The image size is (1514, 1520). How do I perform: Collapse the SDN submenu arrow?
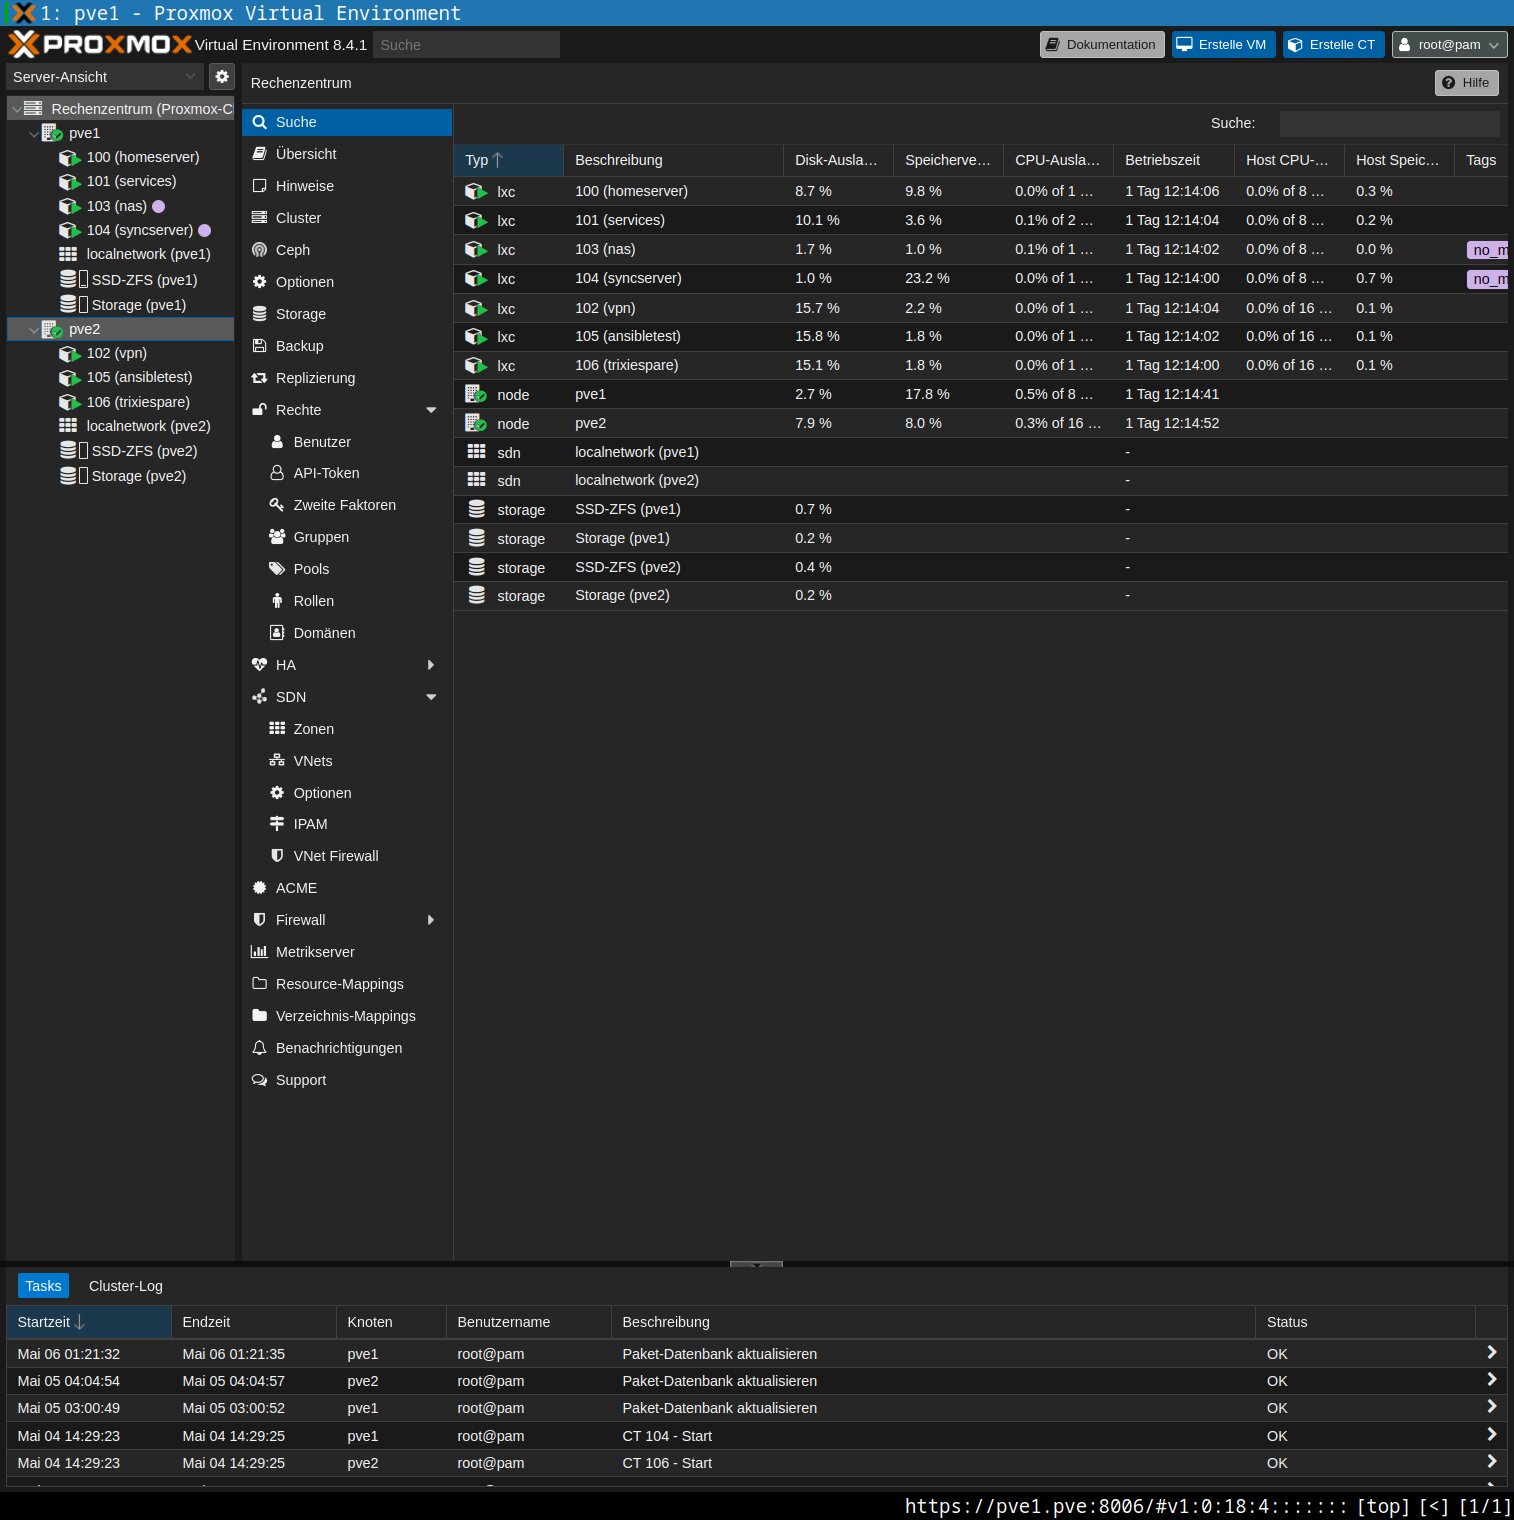[431, 697]
